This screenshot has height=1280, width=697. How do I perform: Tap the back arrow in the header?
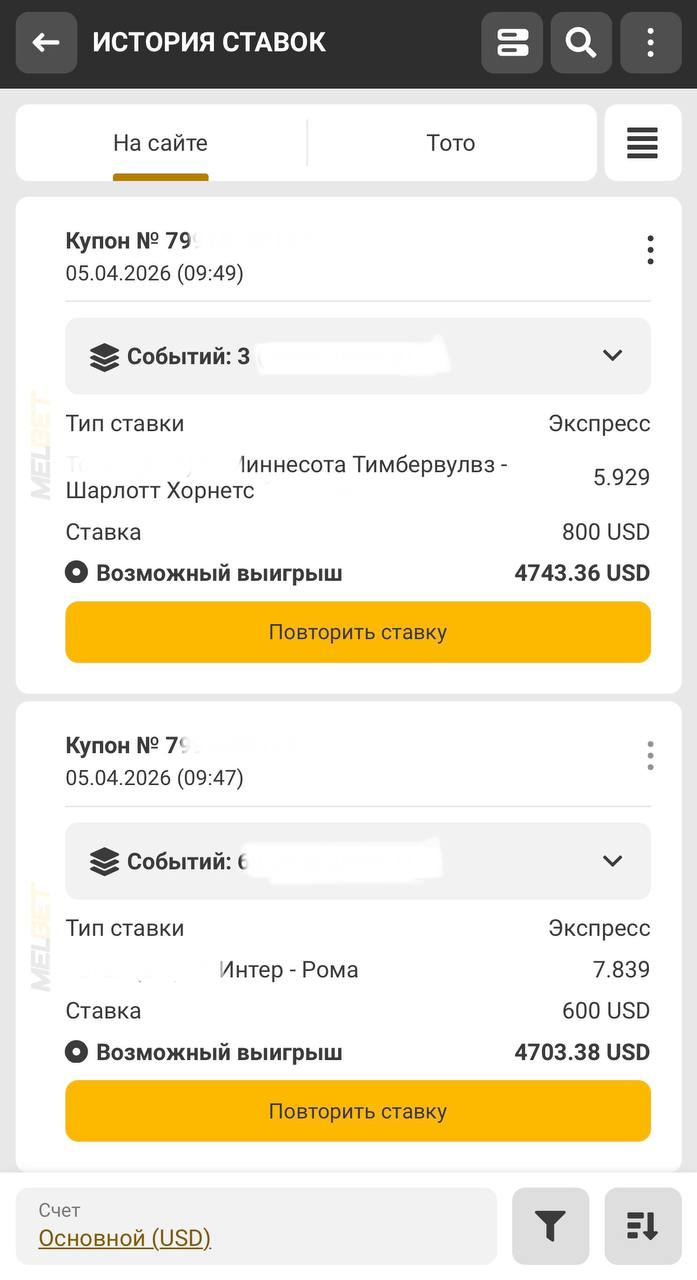46,43
